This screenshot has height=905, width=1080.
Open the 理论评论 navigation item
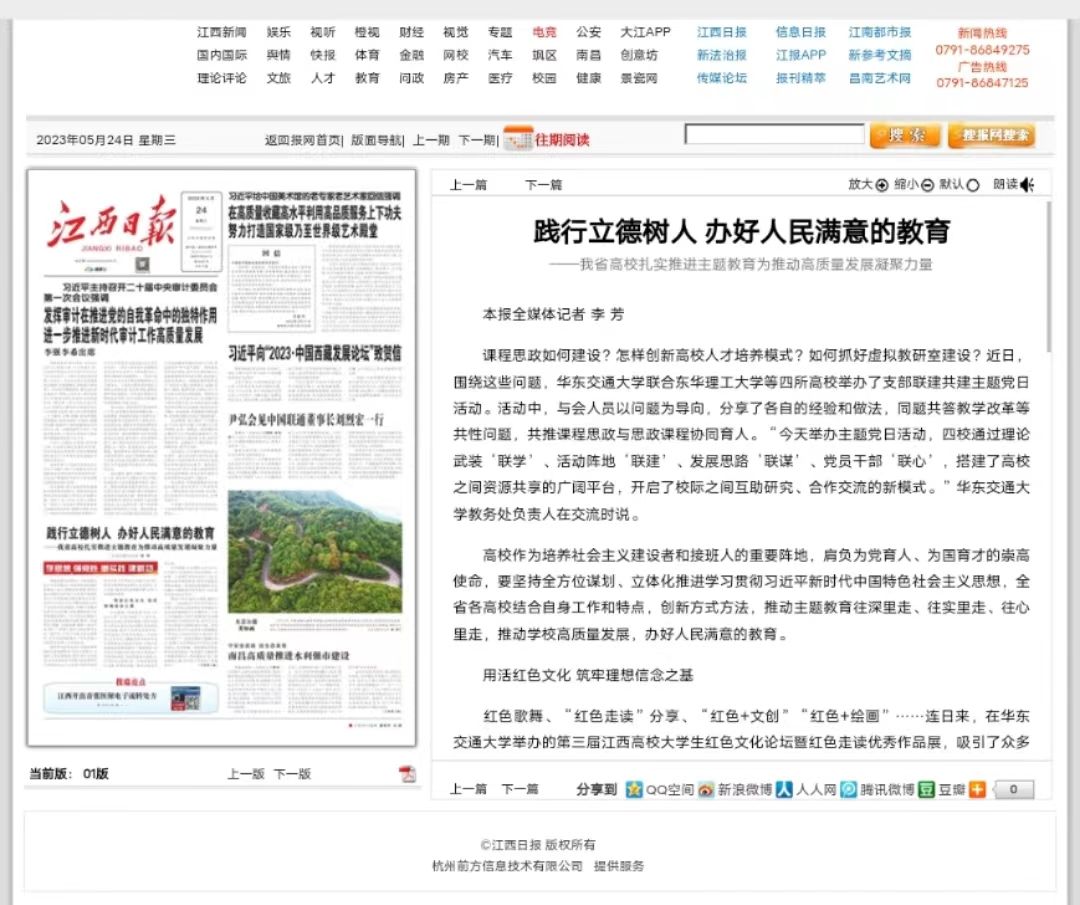pos(221,78)
